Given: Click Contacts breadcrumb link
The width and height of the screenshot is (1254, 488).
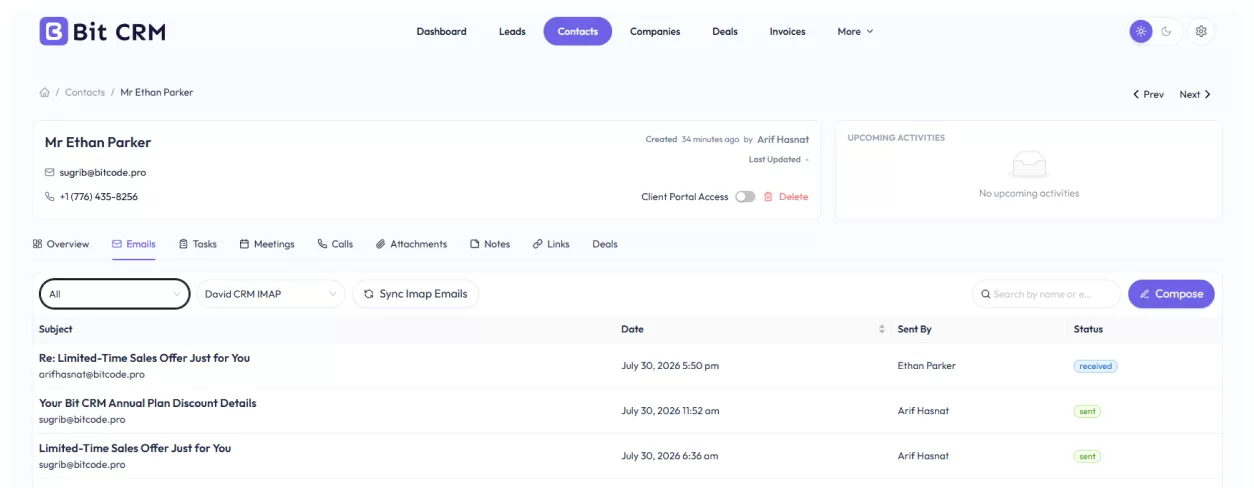Looking at the screenshot, I should (85, 92).
